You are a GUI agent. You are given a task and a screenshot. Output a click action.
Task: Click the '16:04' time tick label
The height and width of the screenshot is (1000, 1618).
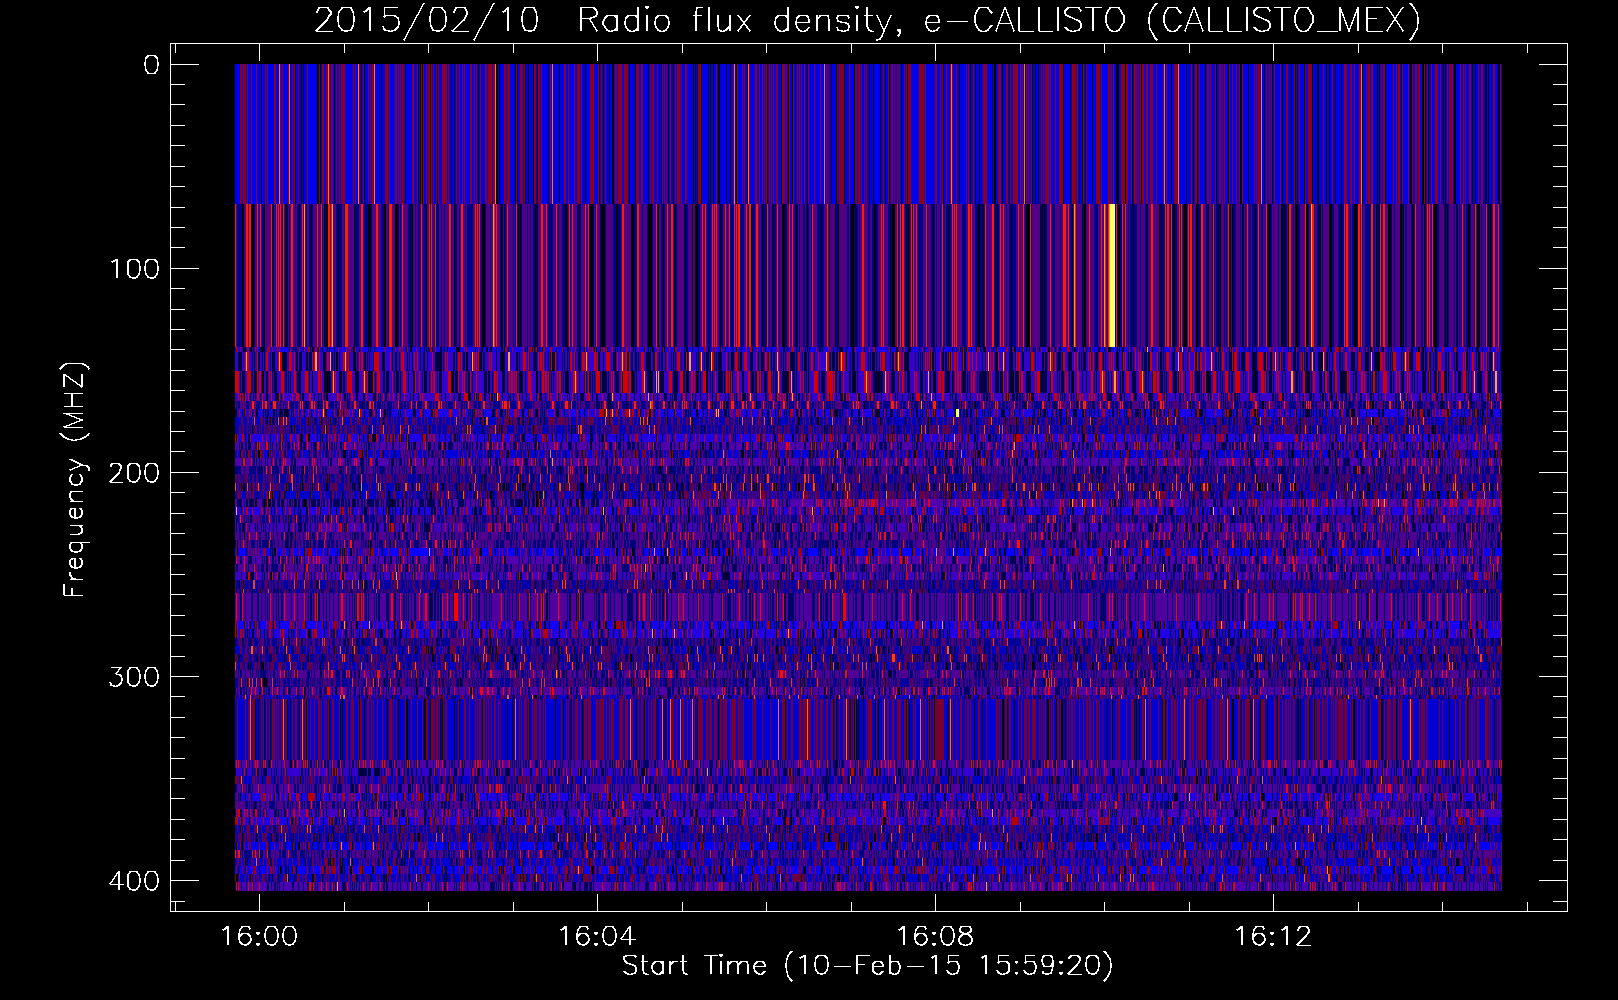pos(597,937)
